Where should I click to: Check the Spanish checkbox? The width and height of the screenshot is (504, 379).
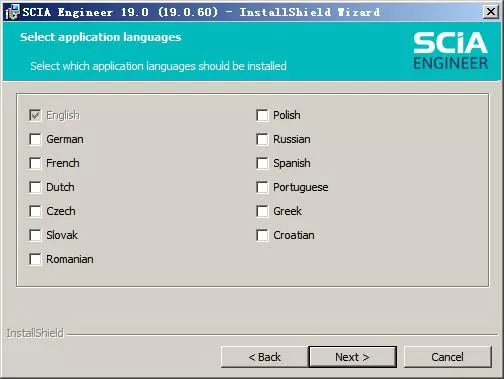[x=262, y=163]
